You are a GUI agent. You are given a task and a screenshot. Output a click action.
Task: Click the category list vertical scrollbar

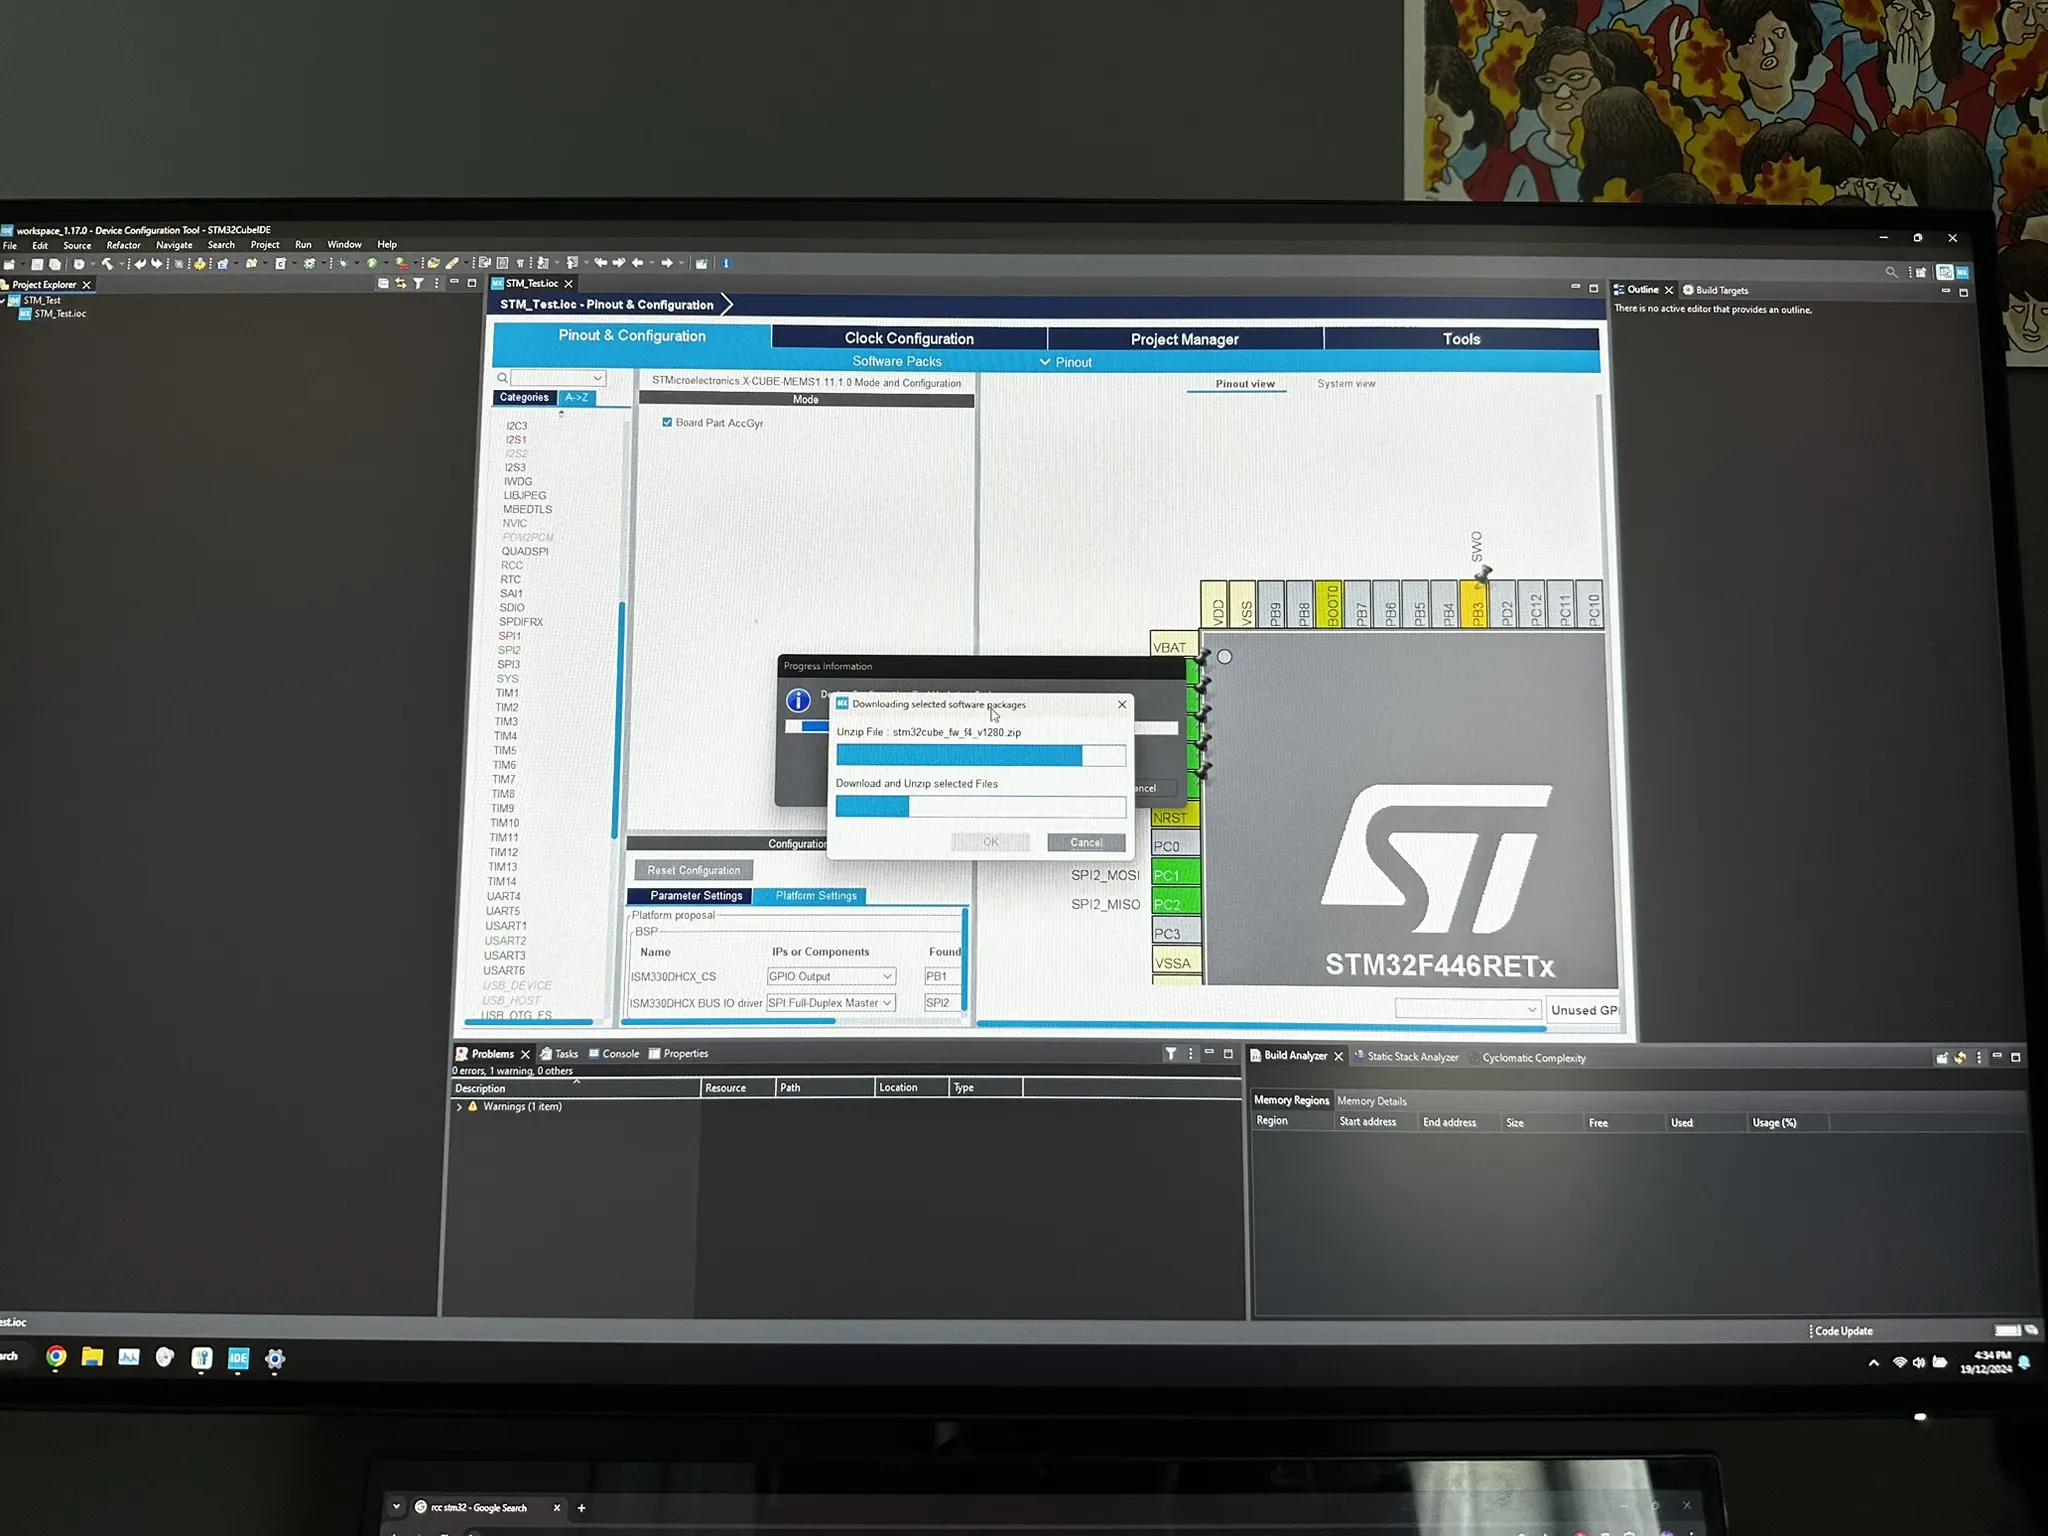point(618,720)
